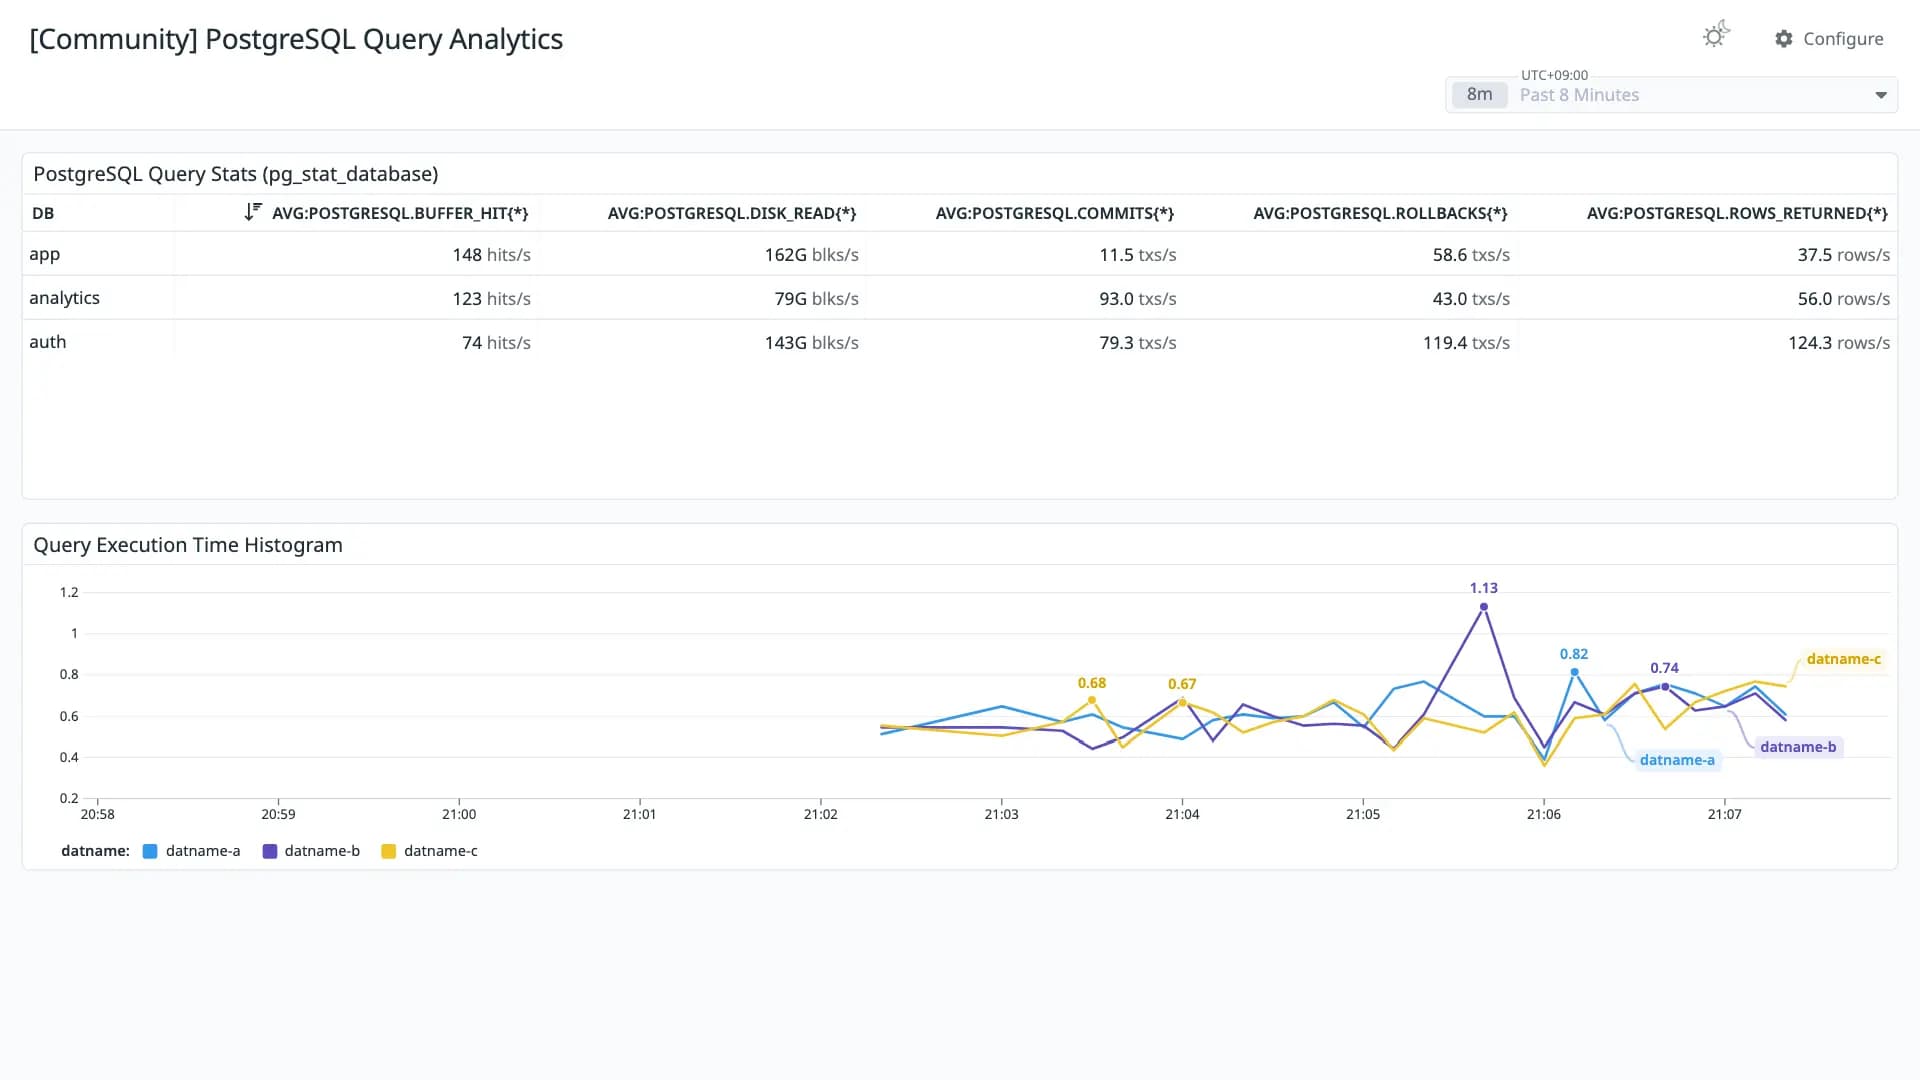The height and width of the screenshot is (1080, 1920).
Task: Click the 0.68 data point on datname-c
Action: (x=1092, y=700)
